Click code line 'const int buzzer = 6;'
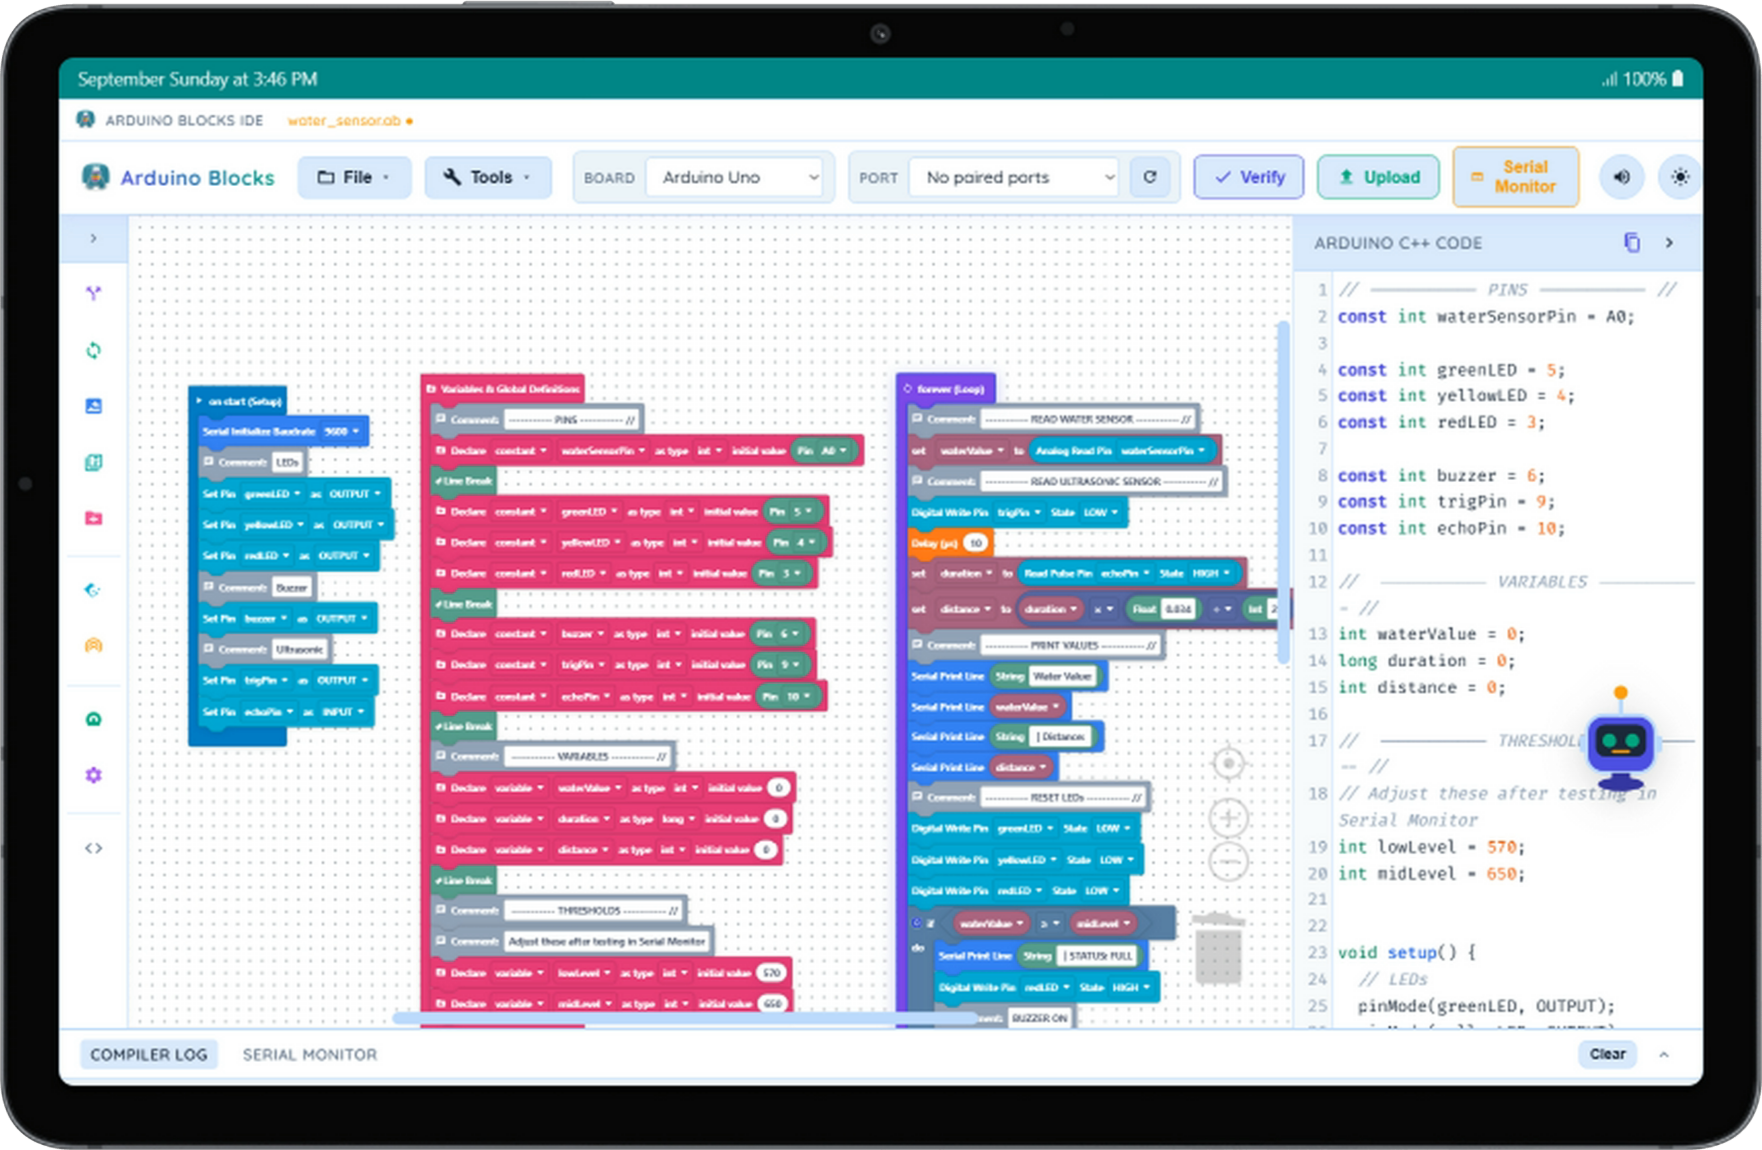 click(1441, 475)
